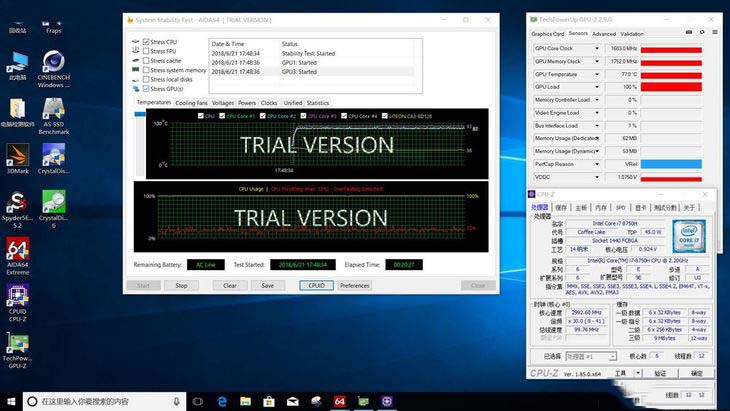Viewport: 730px width, 411px height.
Task: Expand Memory Controller Load sensor dropdown
Action: click(597, 100)
